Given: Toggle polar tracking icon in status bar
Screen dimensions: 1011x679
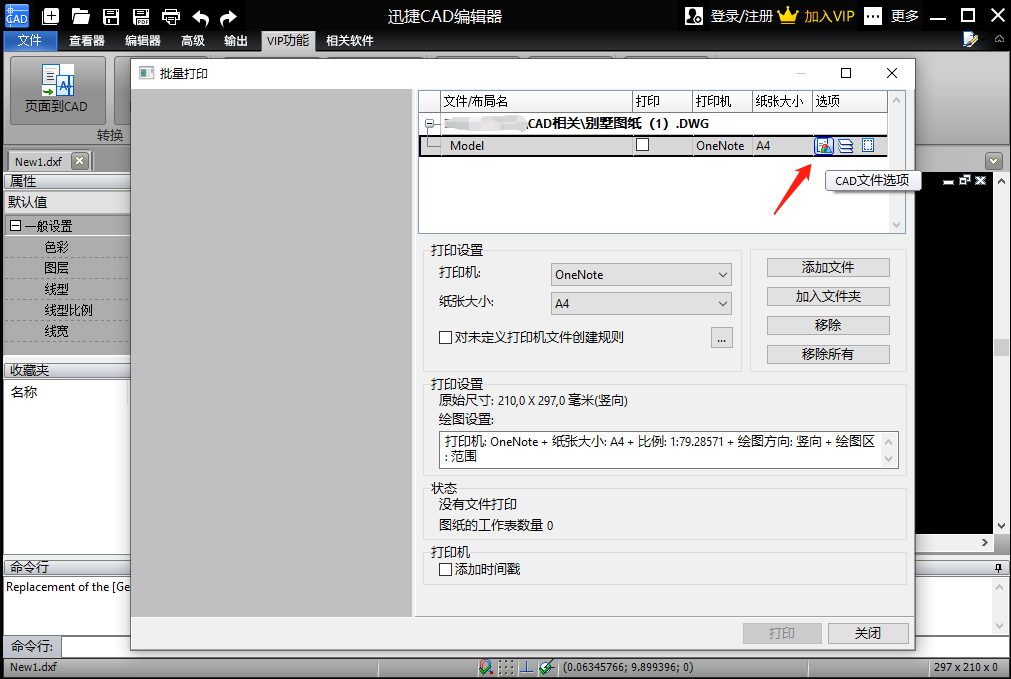Looking at the screenshot, I should [x=547, y=667].
